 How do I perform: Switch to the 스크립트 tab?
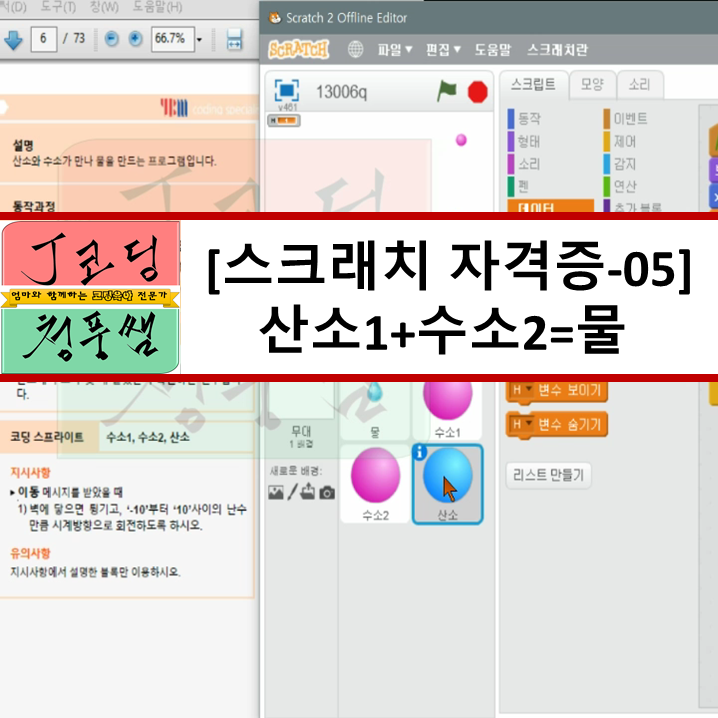[x=533, y=84]
